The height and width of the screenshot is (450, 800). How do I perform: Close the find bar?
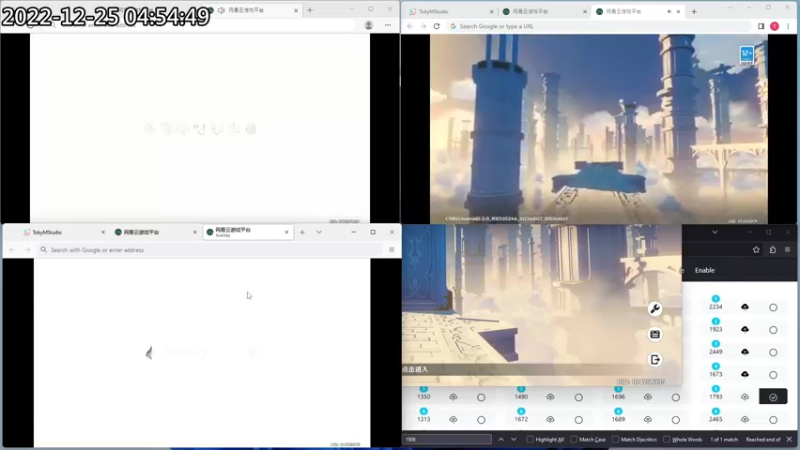789,439
